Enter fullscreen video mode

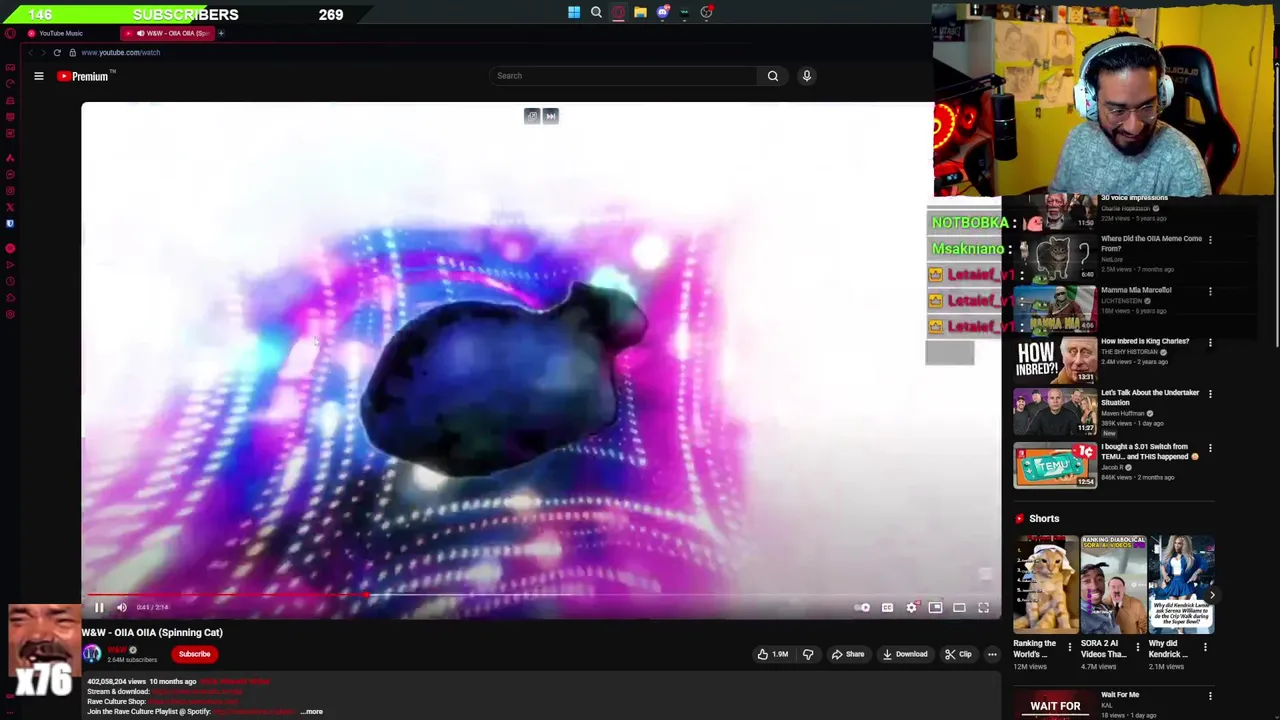click(x=983, y=607)
